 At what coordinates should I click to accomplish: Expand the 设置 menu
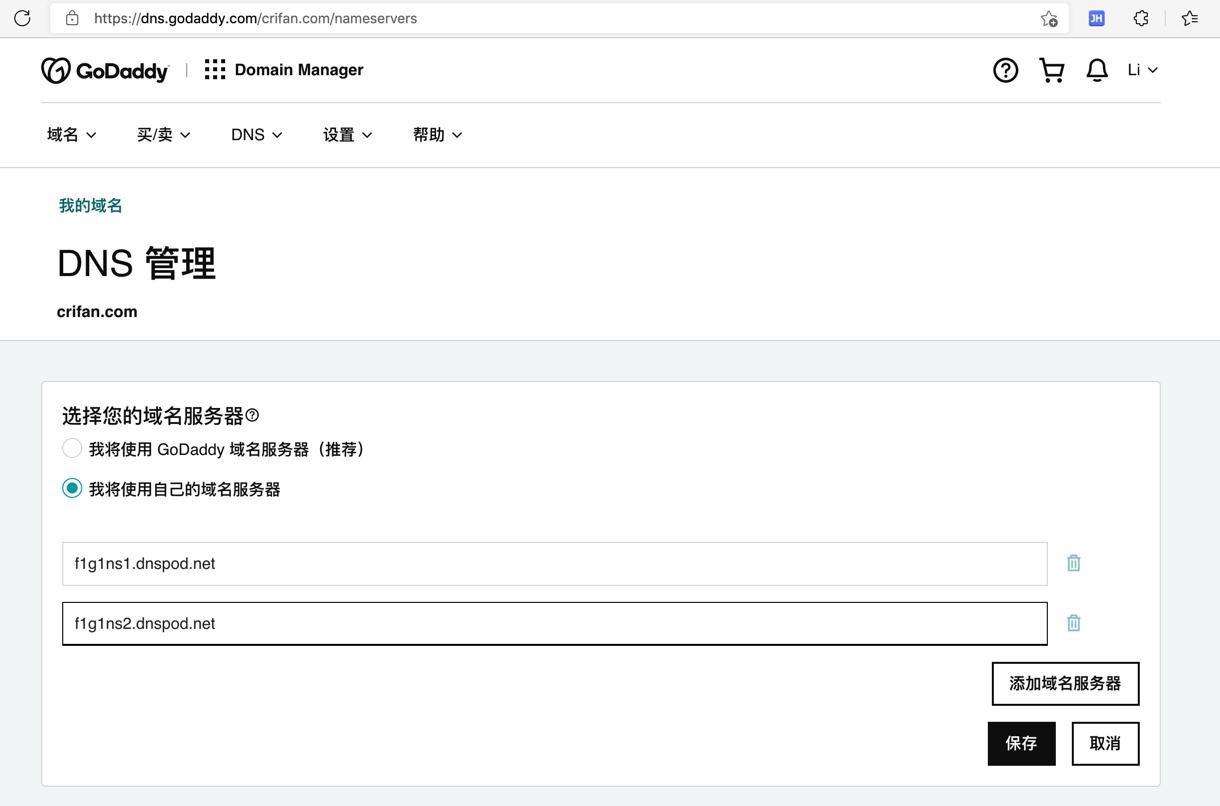[x=348, y=134]
